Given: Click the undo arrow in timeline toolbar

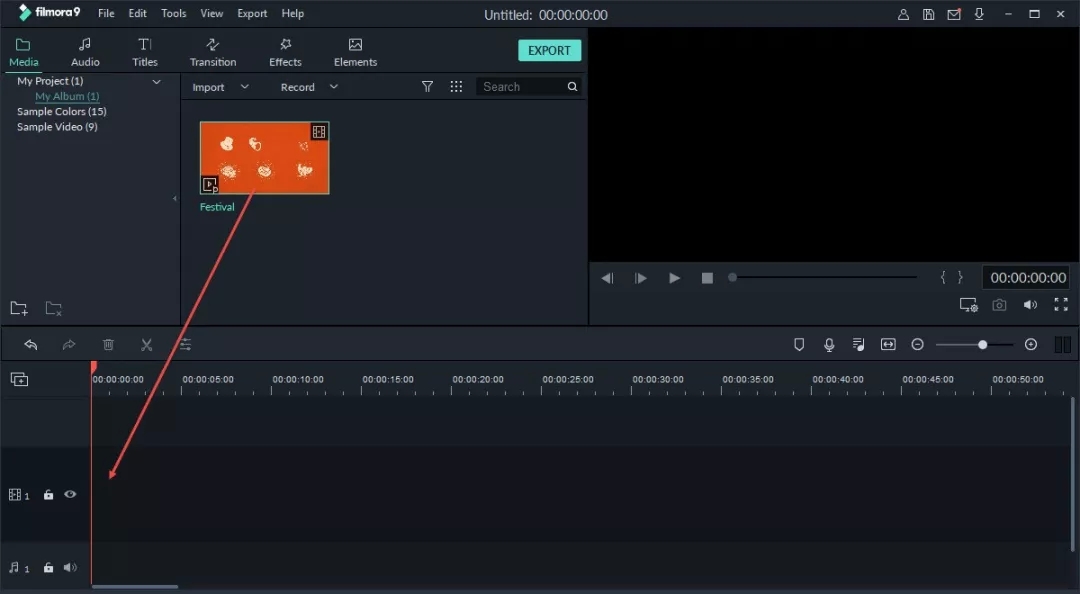Looking at the screenshot, I should click(x=31, y=345).
